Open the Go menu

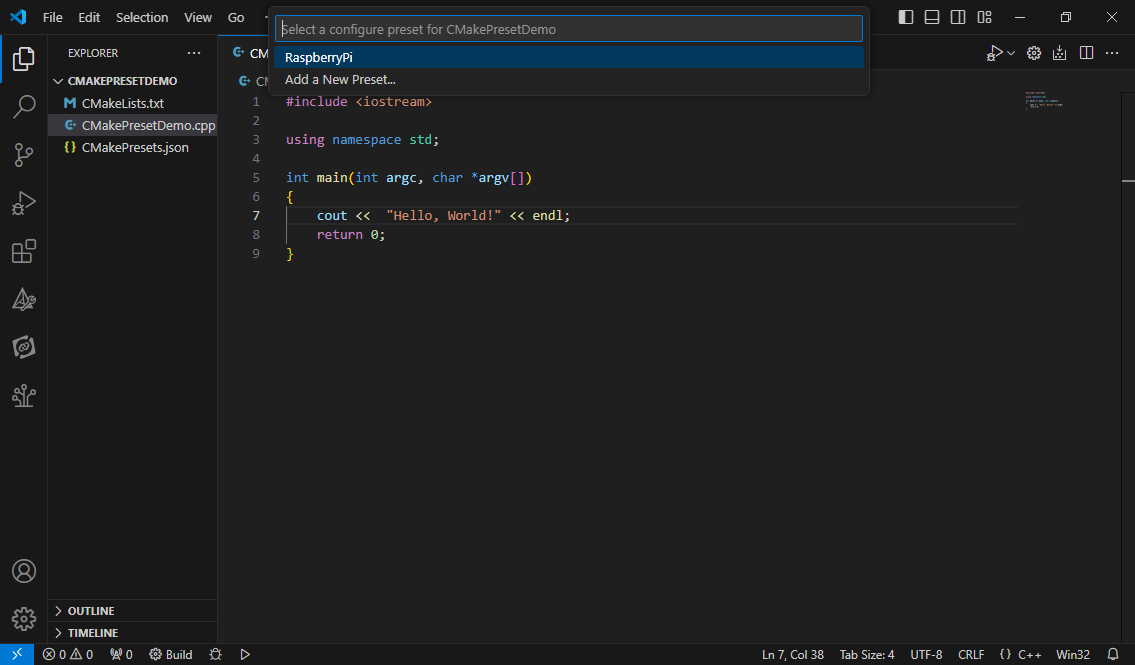pyautogui.click(x=236, y=17)
